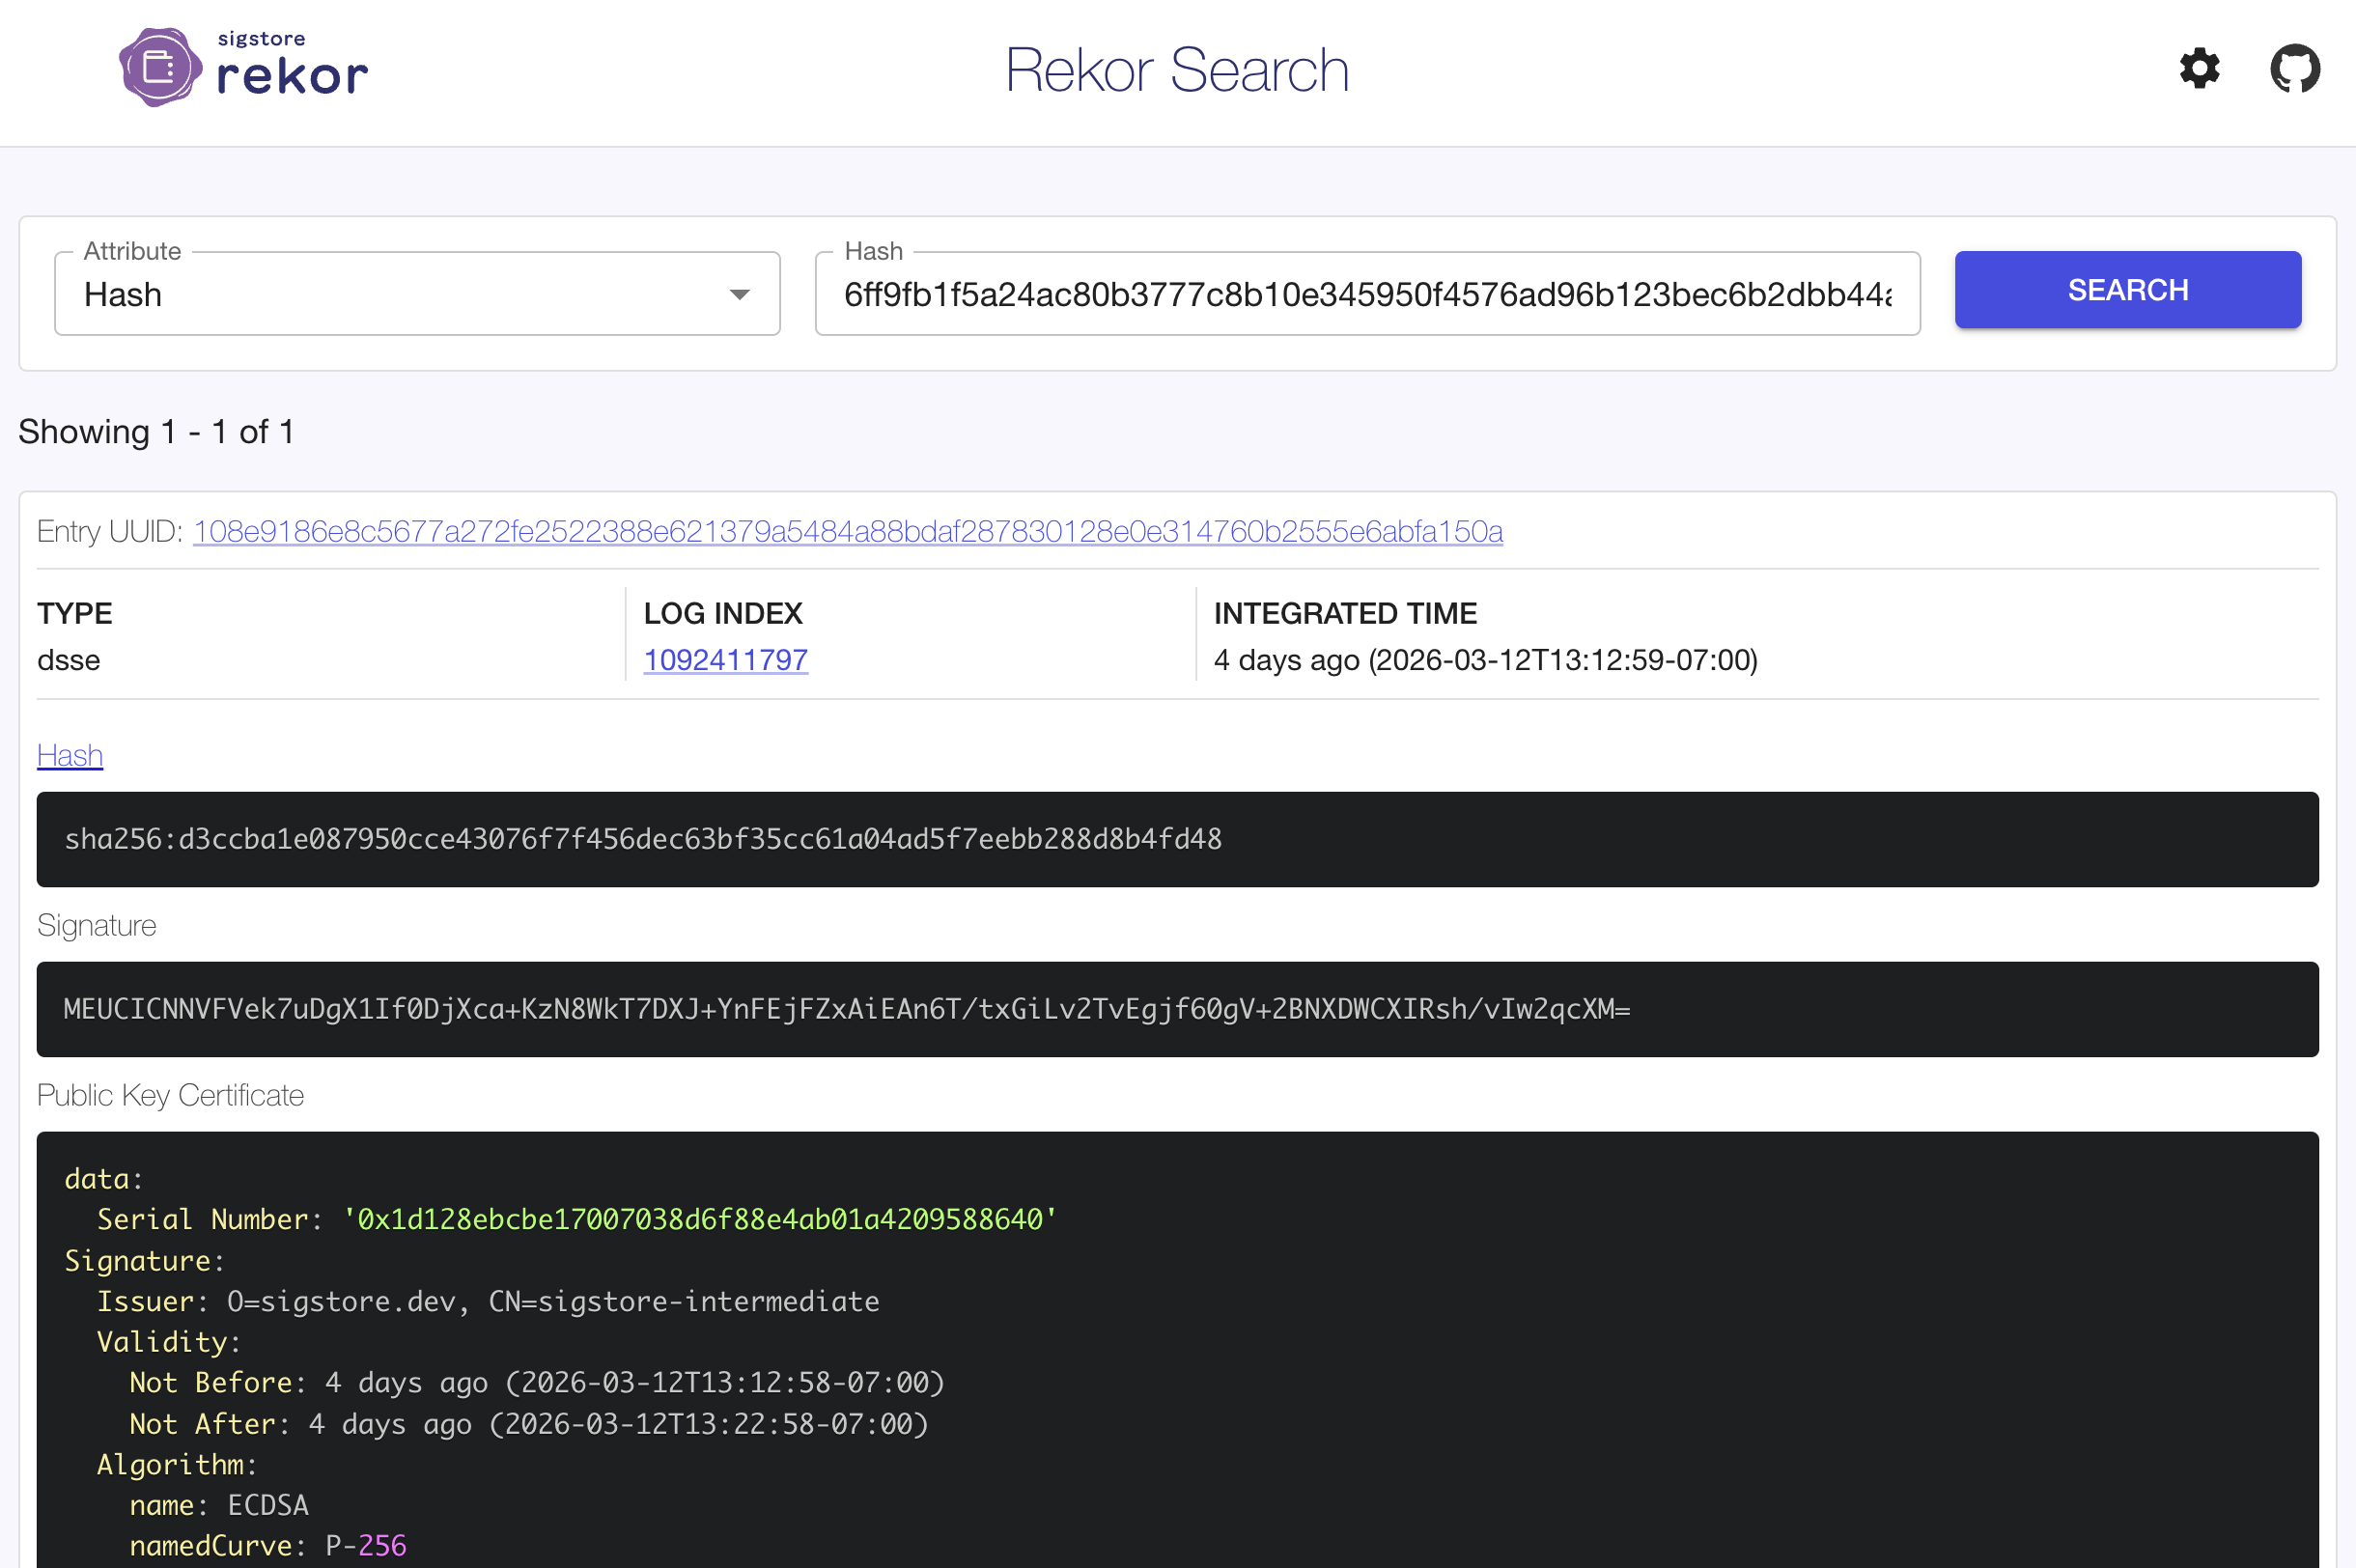Click the INTEGRATED TIME value
The height and width of the screenshot is (1568, 2356).
pos(1485,660)
